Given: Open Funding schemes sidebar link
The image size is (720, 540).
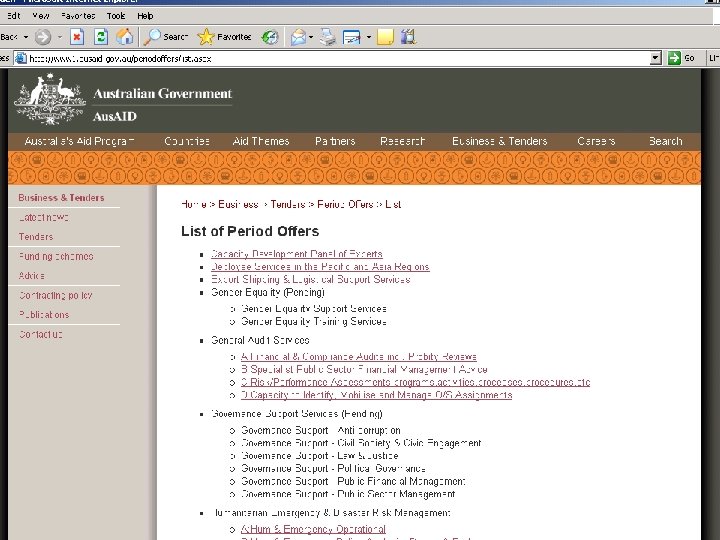Looking at the screenshot, I should point(56,256).
